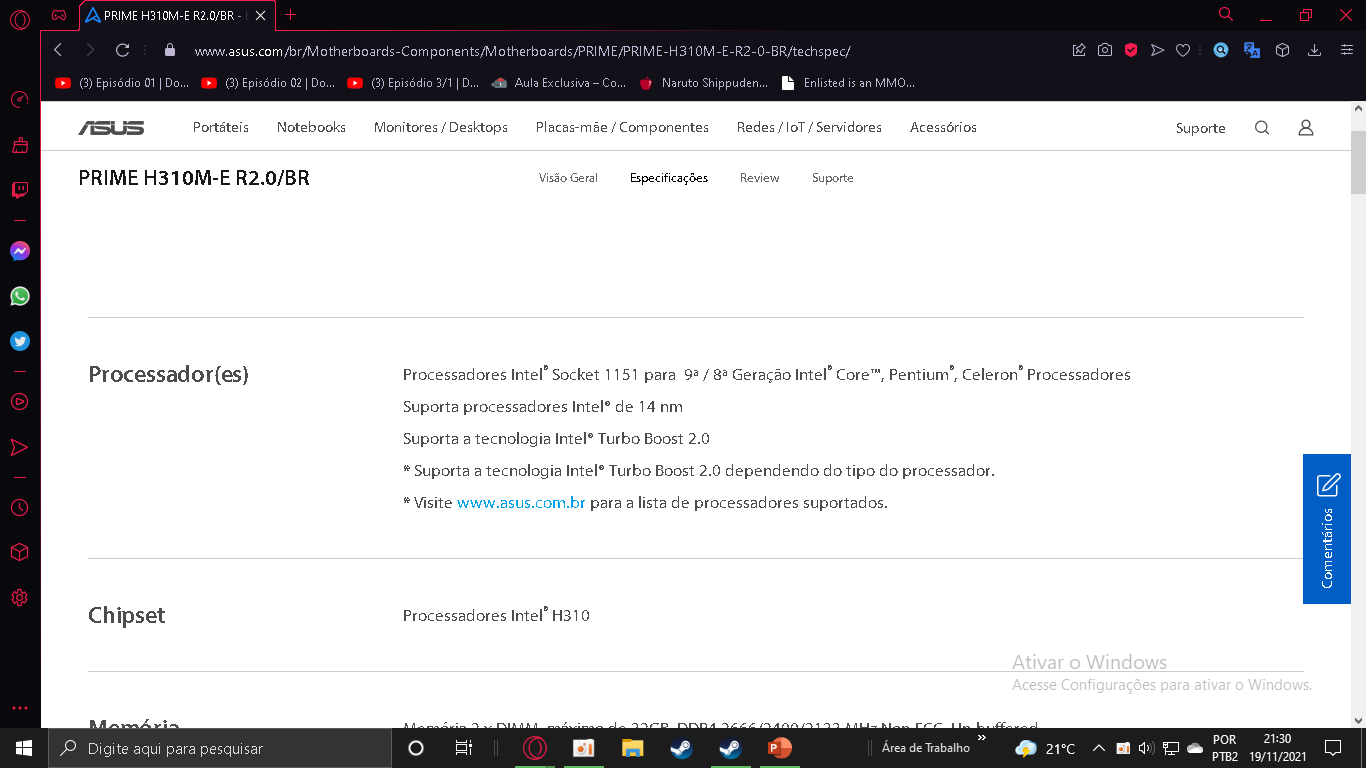Open bookmark '(3) Episódio 01 | Do...'
Image resolution: width=1366 pixels, height=768 pixels.
122,83
